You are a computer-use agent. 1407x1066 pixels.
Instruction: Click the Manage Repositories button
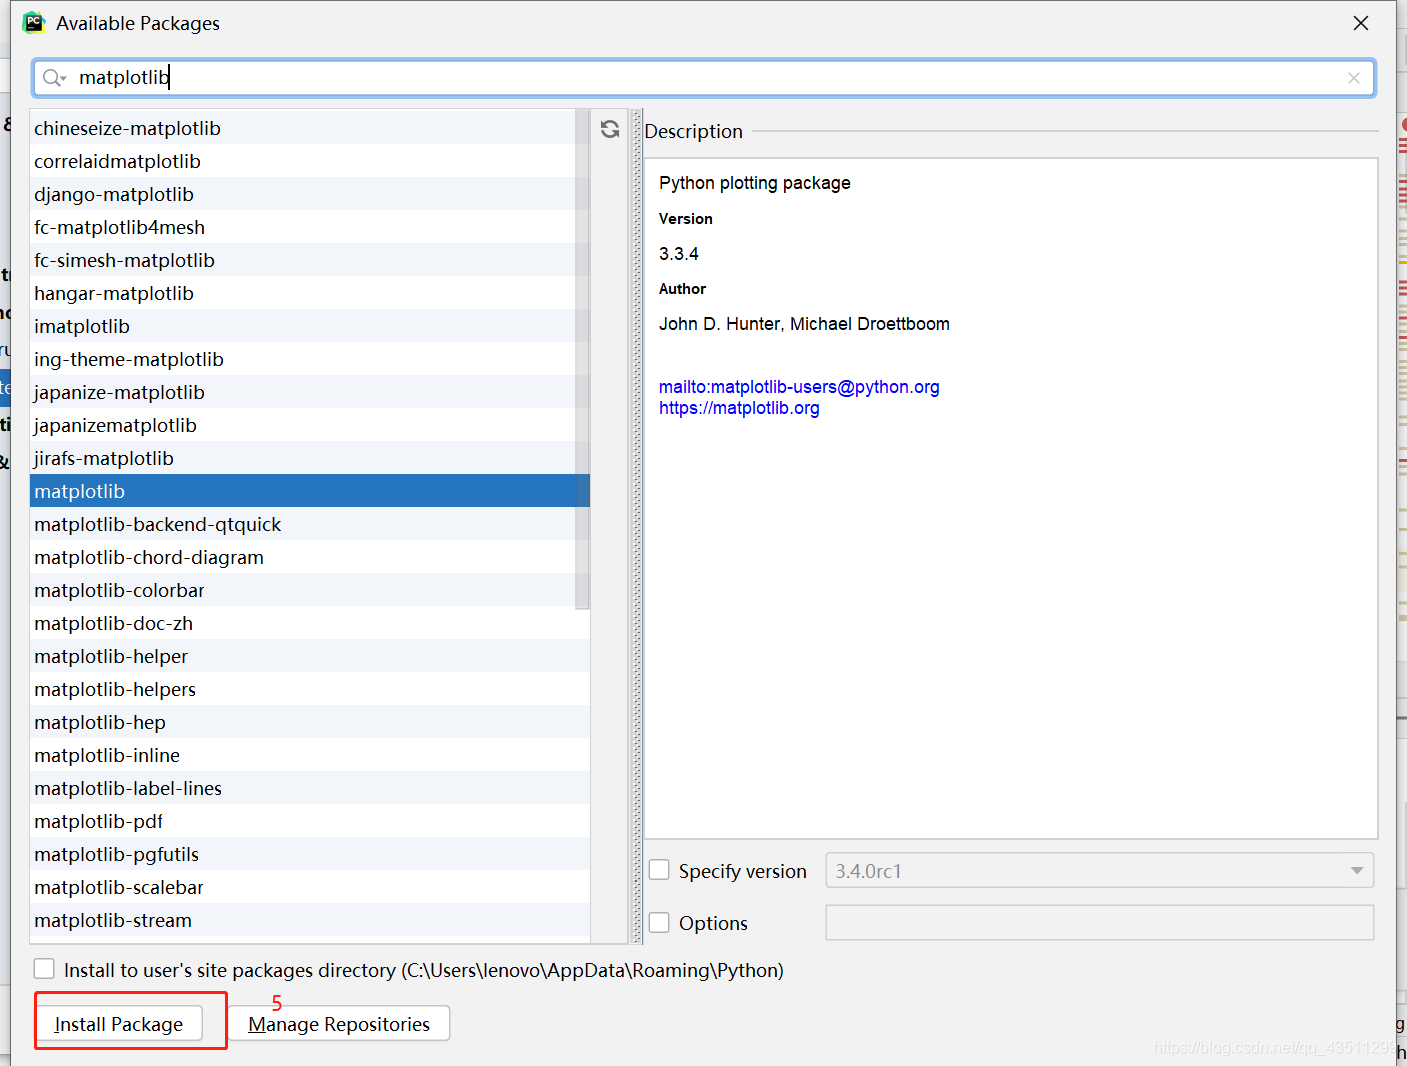coord(339,1024)
